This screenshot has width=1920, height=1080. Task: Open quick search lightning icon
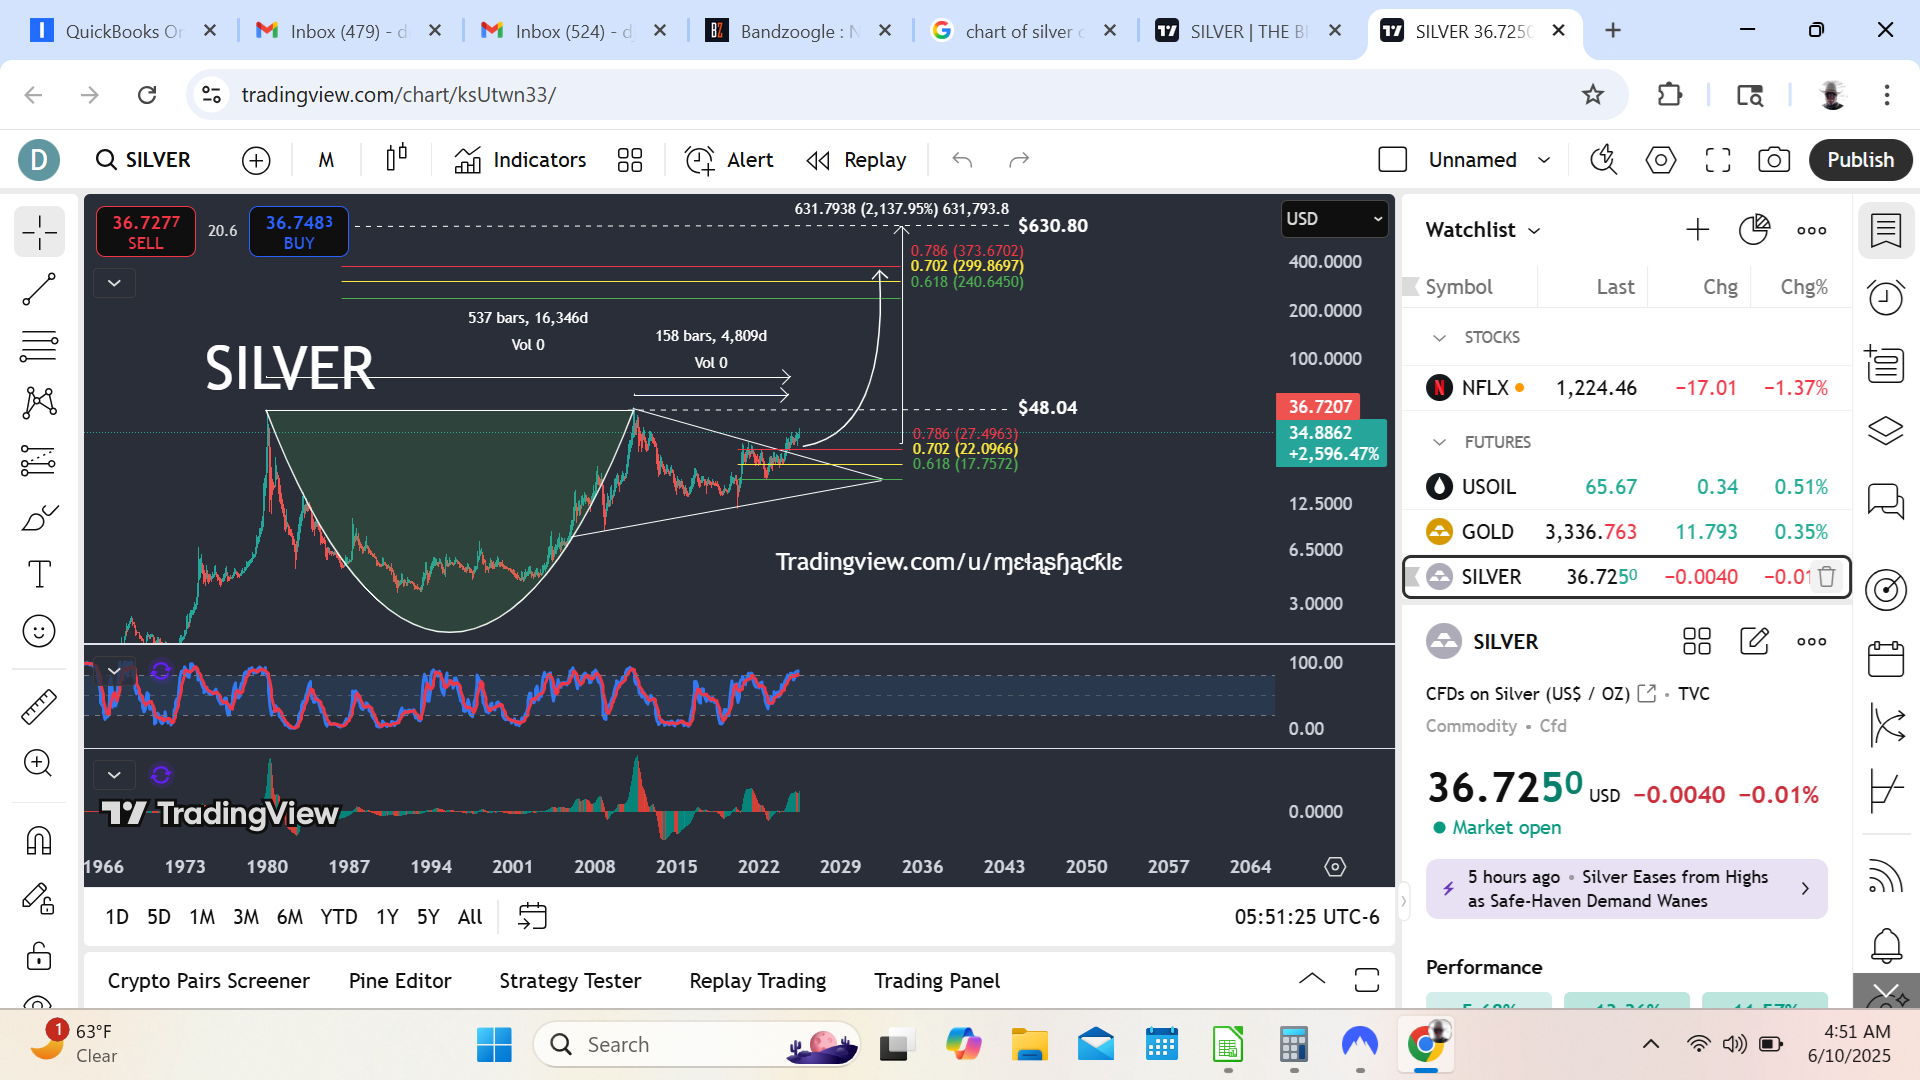tap(1604, 160)
